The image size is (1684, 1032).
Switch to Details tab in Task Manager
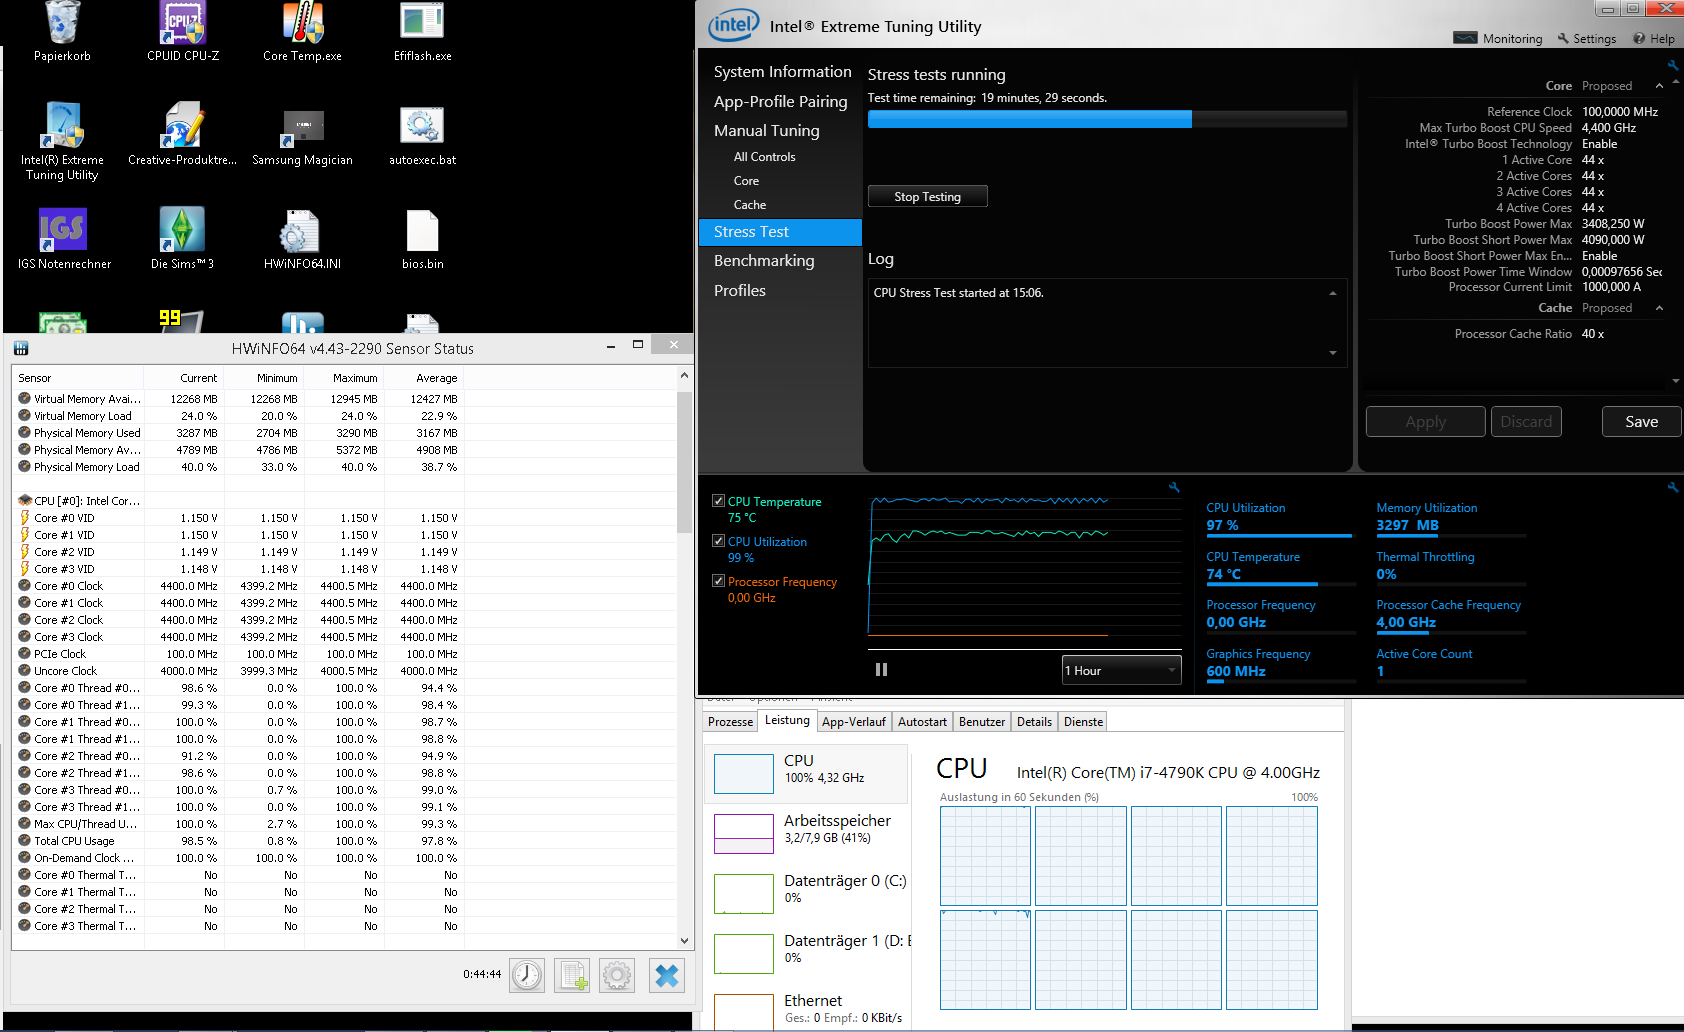pos(1034,722)
